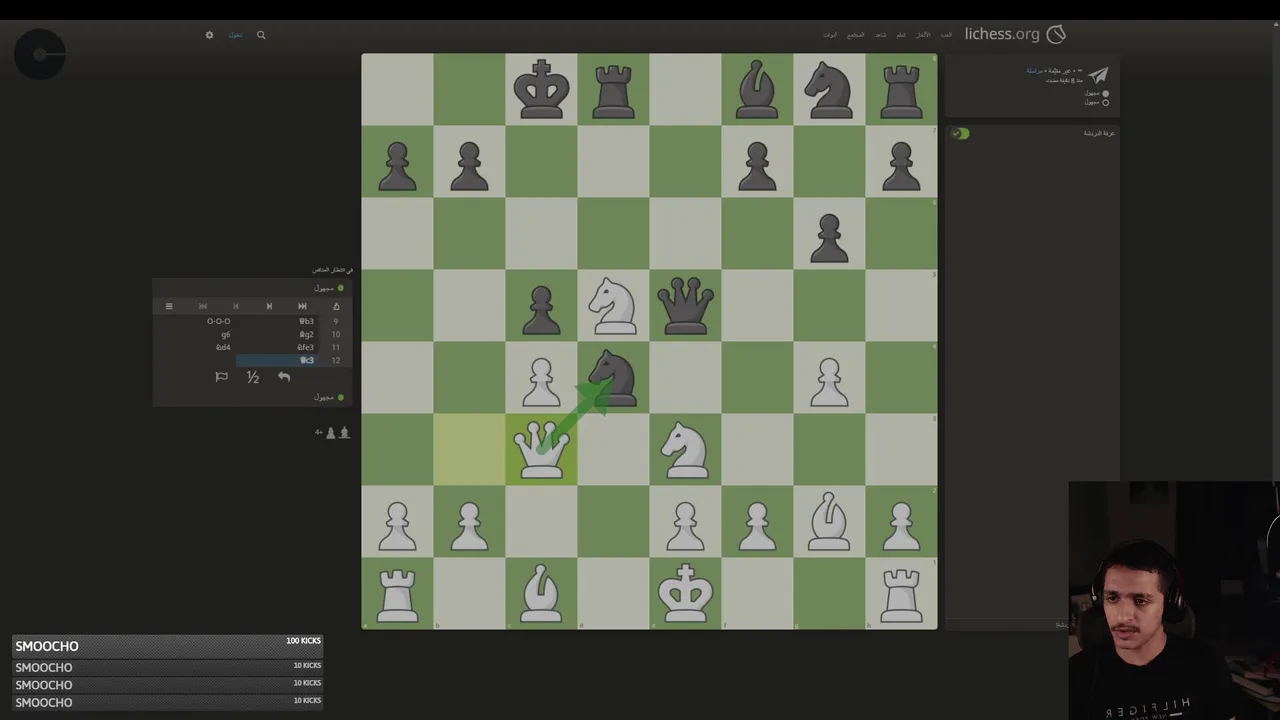This screenshot has width=1280, height=720.
Task: Toggle the chat room switch
Action: tap(960, 133)
